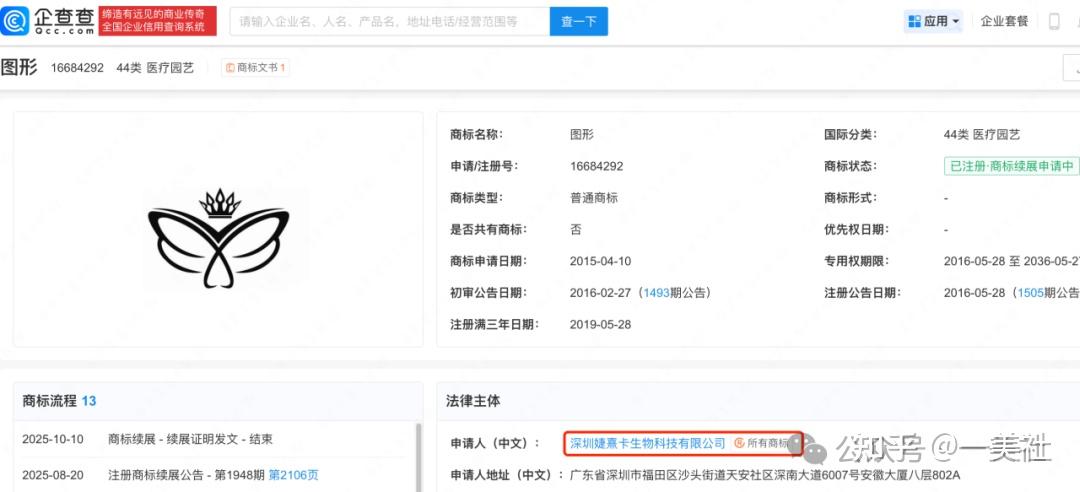Click the red slogan banner near logo
This screenshot has height=492, width=1080.
pos(158,21)
